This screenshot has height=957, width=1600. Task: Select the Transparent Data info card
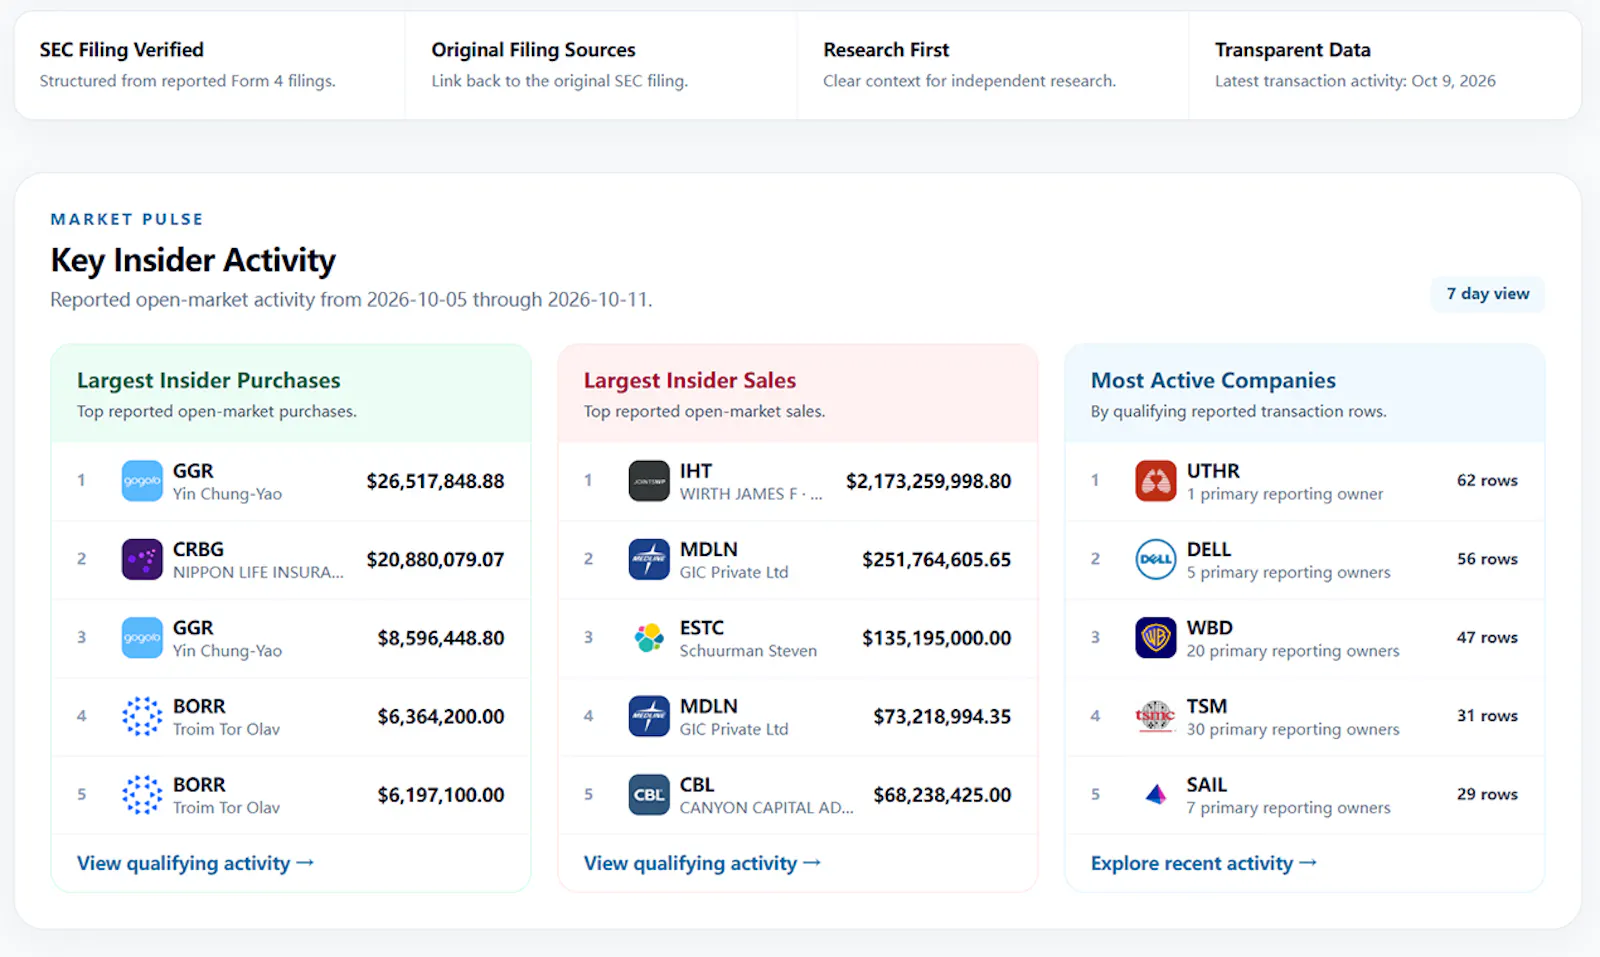tap(1385, 65)
